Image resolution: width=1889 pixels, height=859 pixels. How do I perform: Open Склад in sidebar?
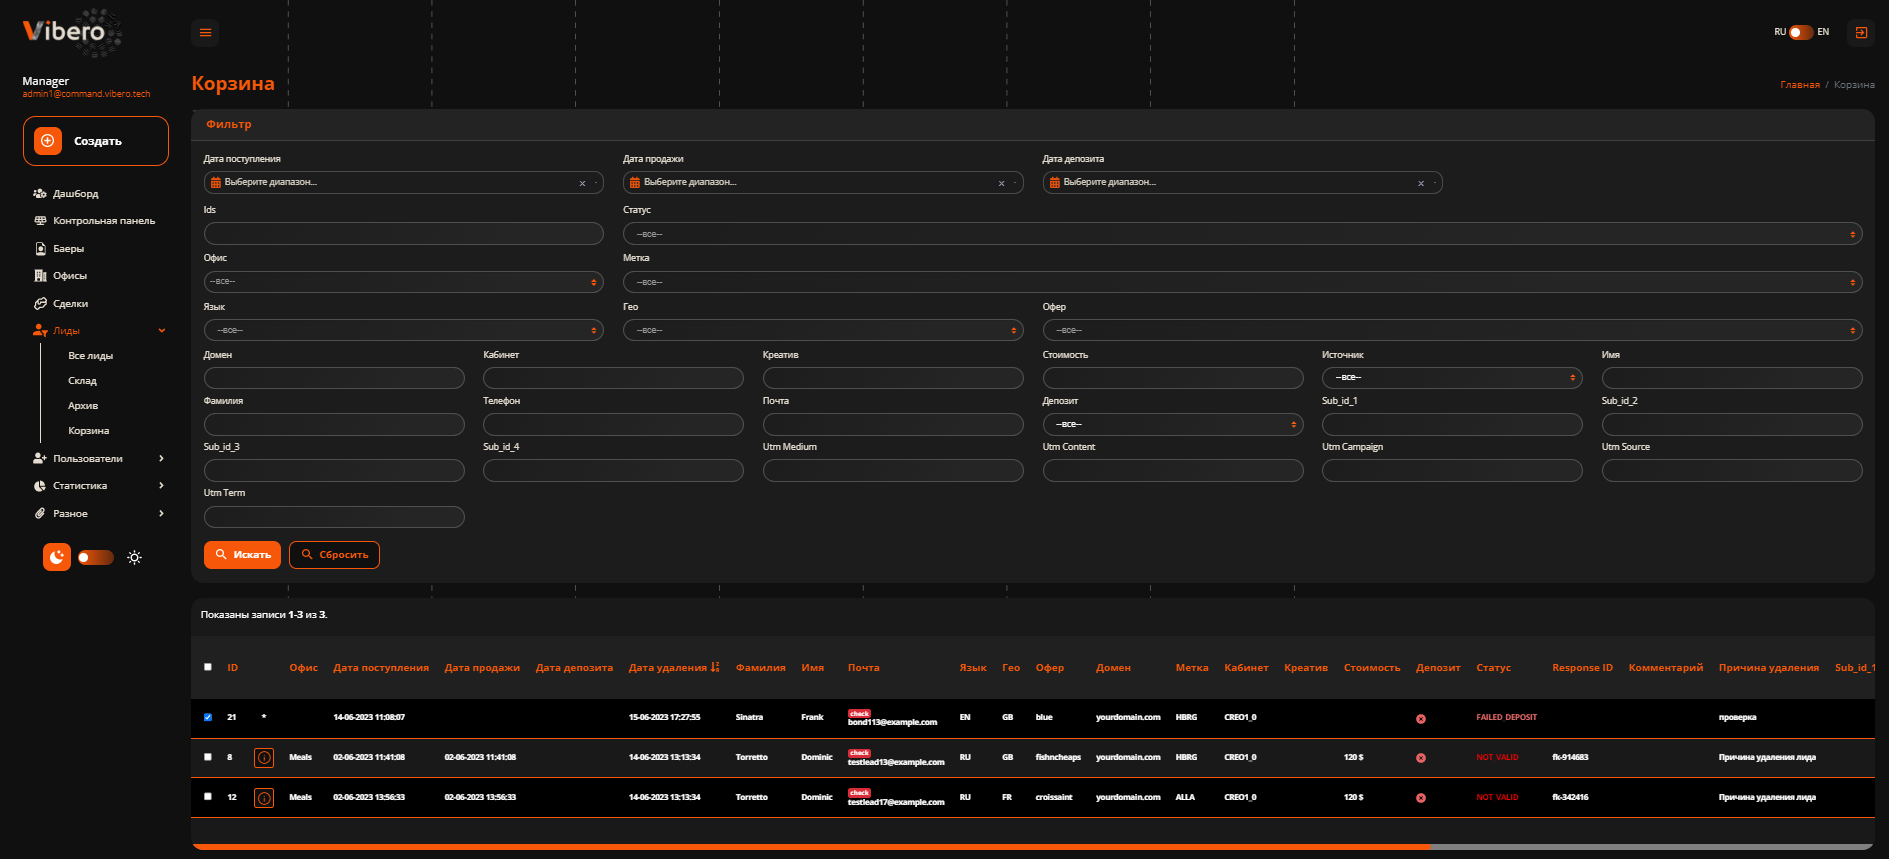click(x=82, y=381)
